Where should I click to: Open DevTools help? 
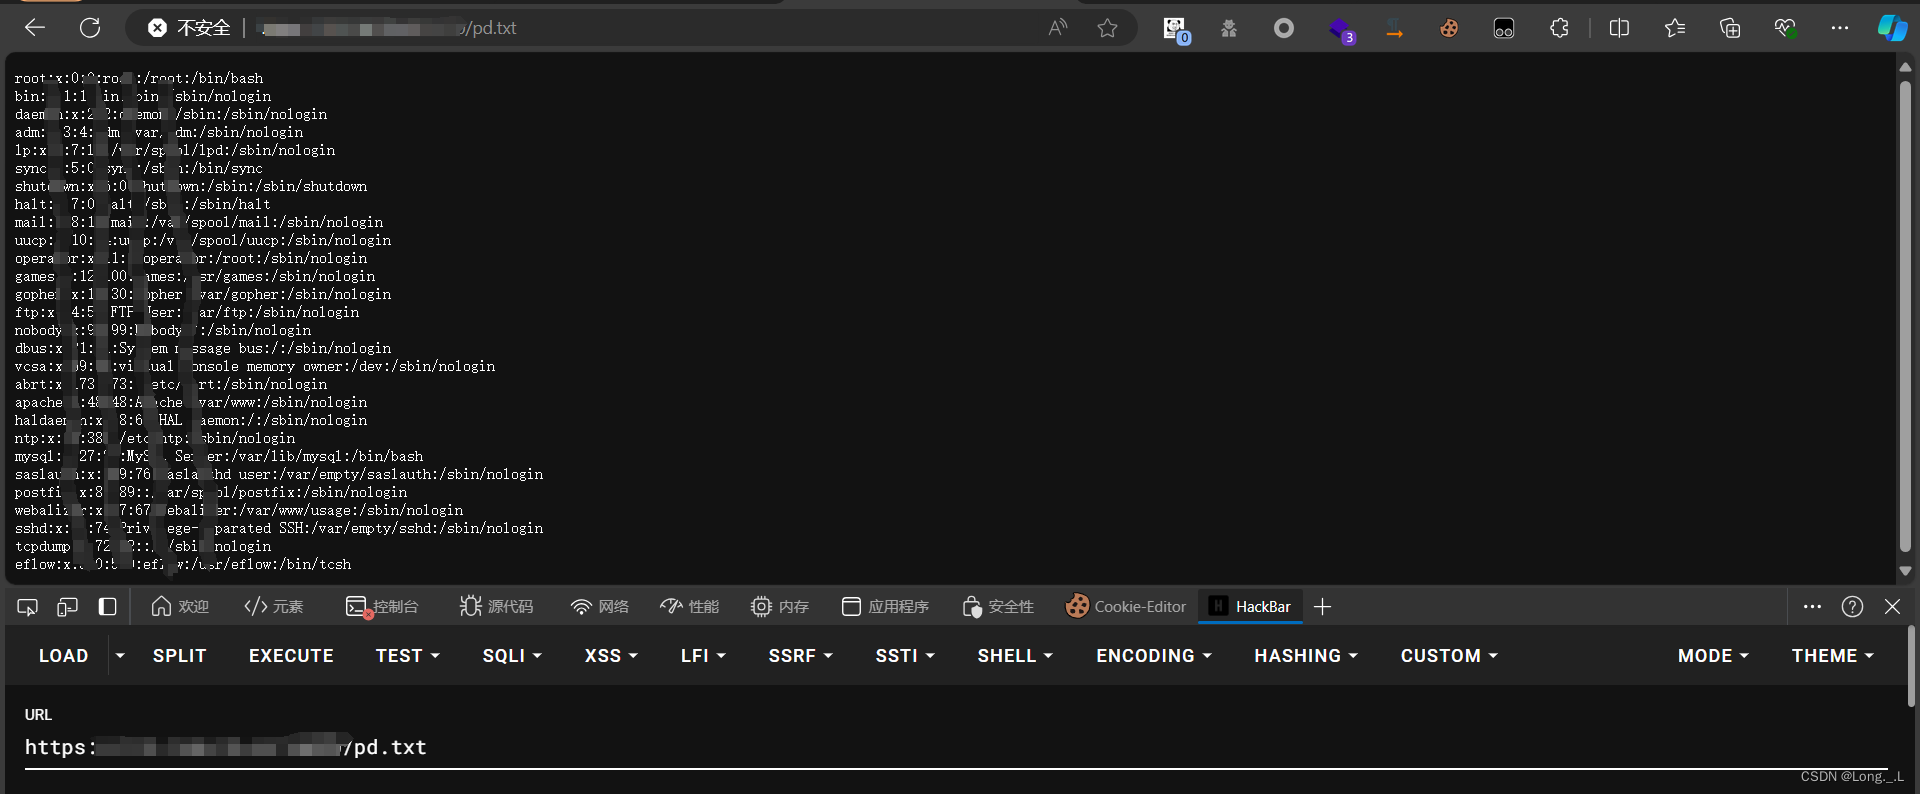(x=1852, y=607)
